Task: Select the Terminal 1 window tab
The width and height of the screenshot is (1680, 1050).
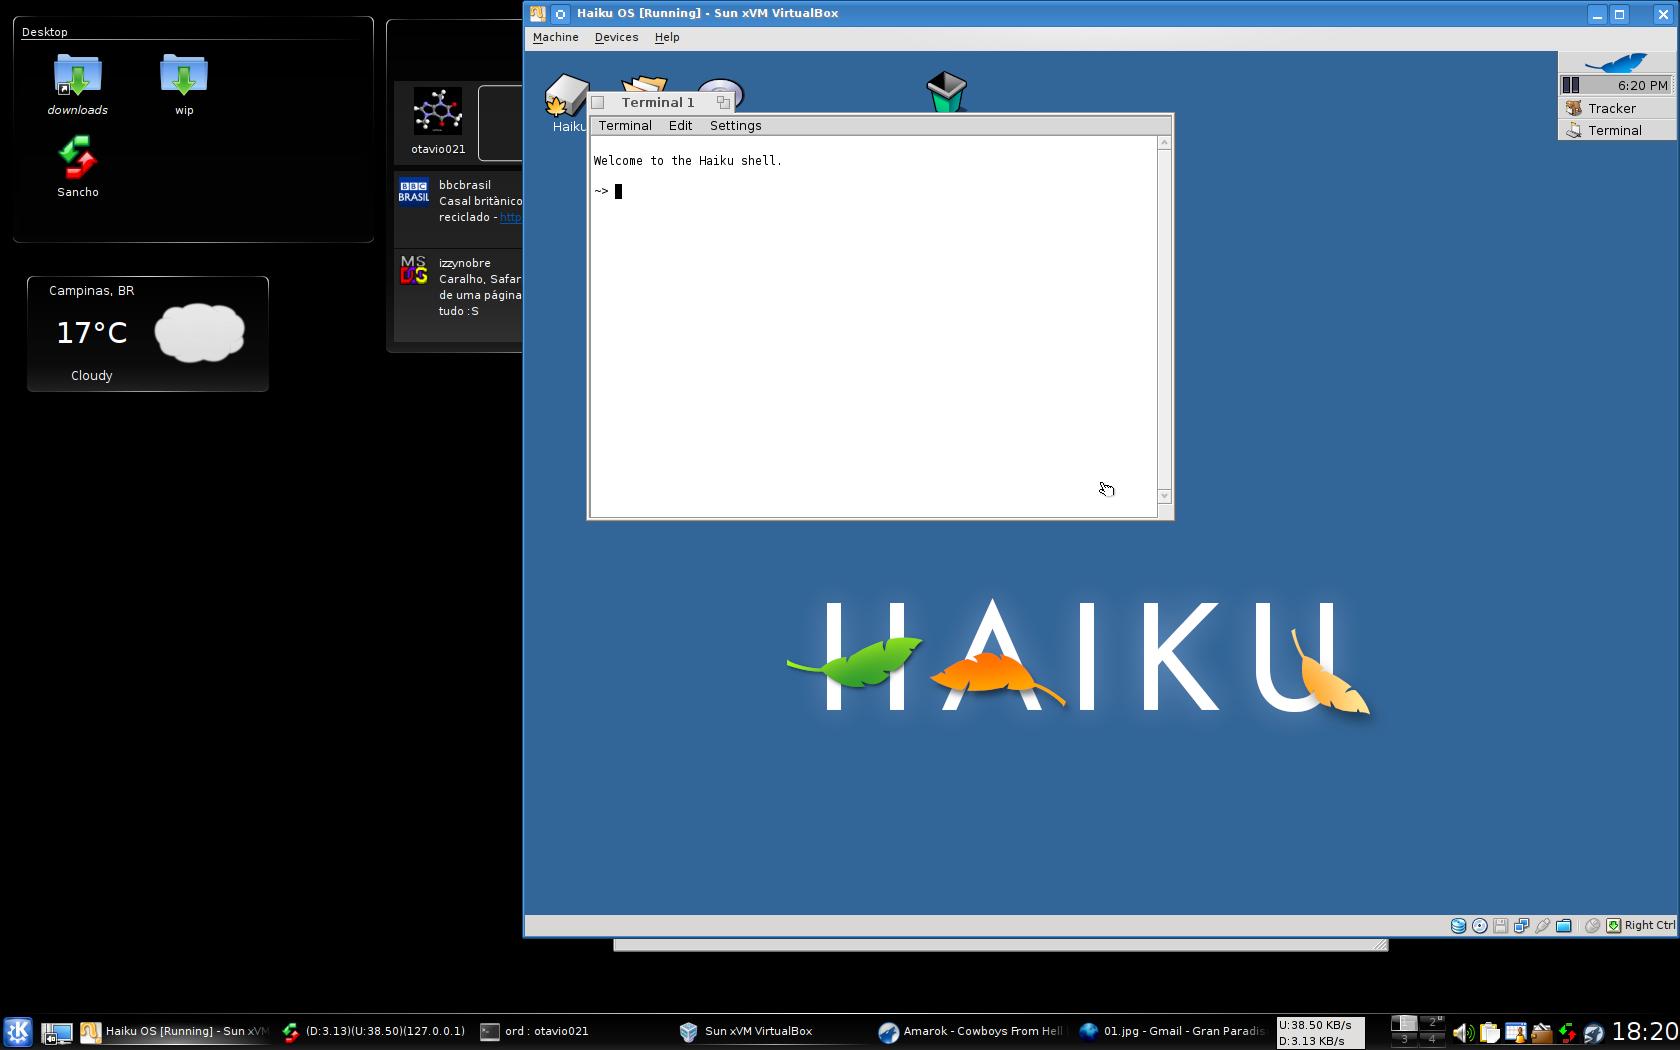Action: (658, 102)
